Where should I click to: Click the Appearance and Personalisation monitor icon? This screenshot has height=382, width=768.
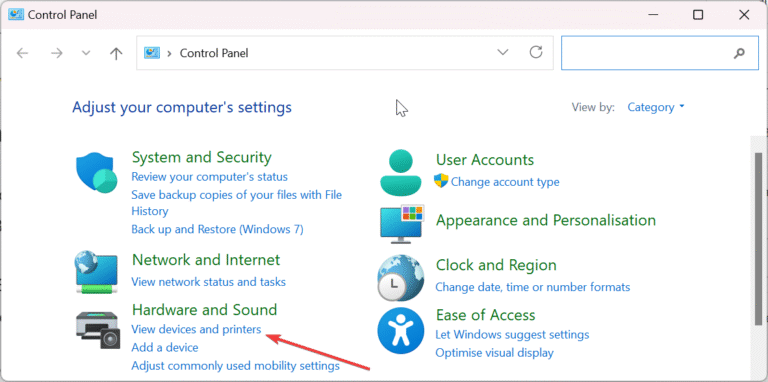[402, 224]
